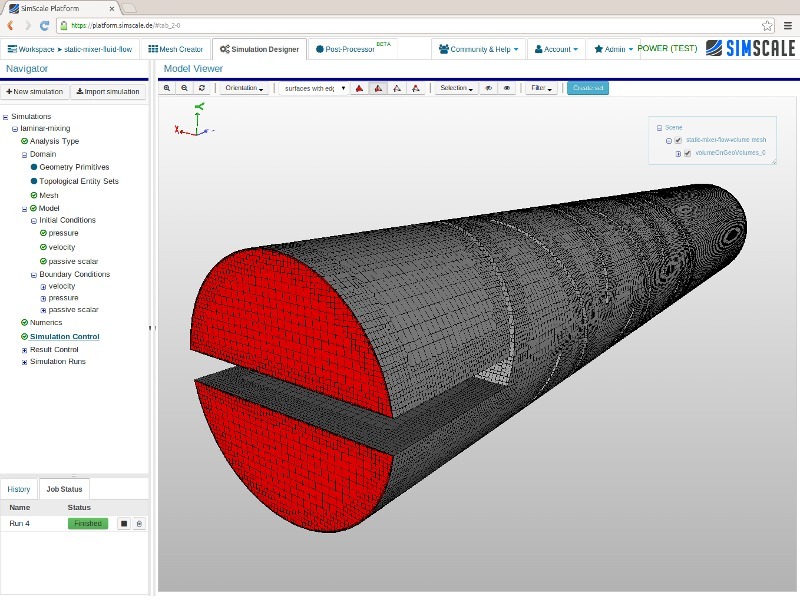Screen dimensions: 800x606
Task: Switch to the History tab
Action: [18, 489]
